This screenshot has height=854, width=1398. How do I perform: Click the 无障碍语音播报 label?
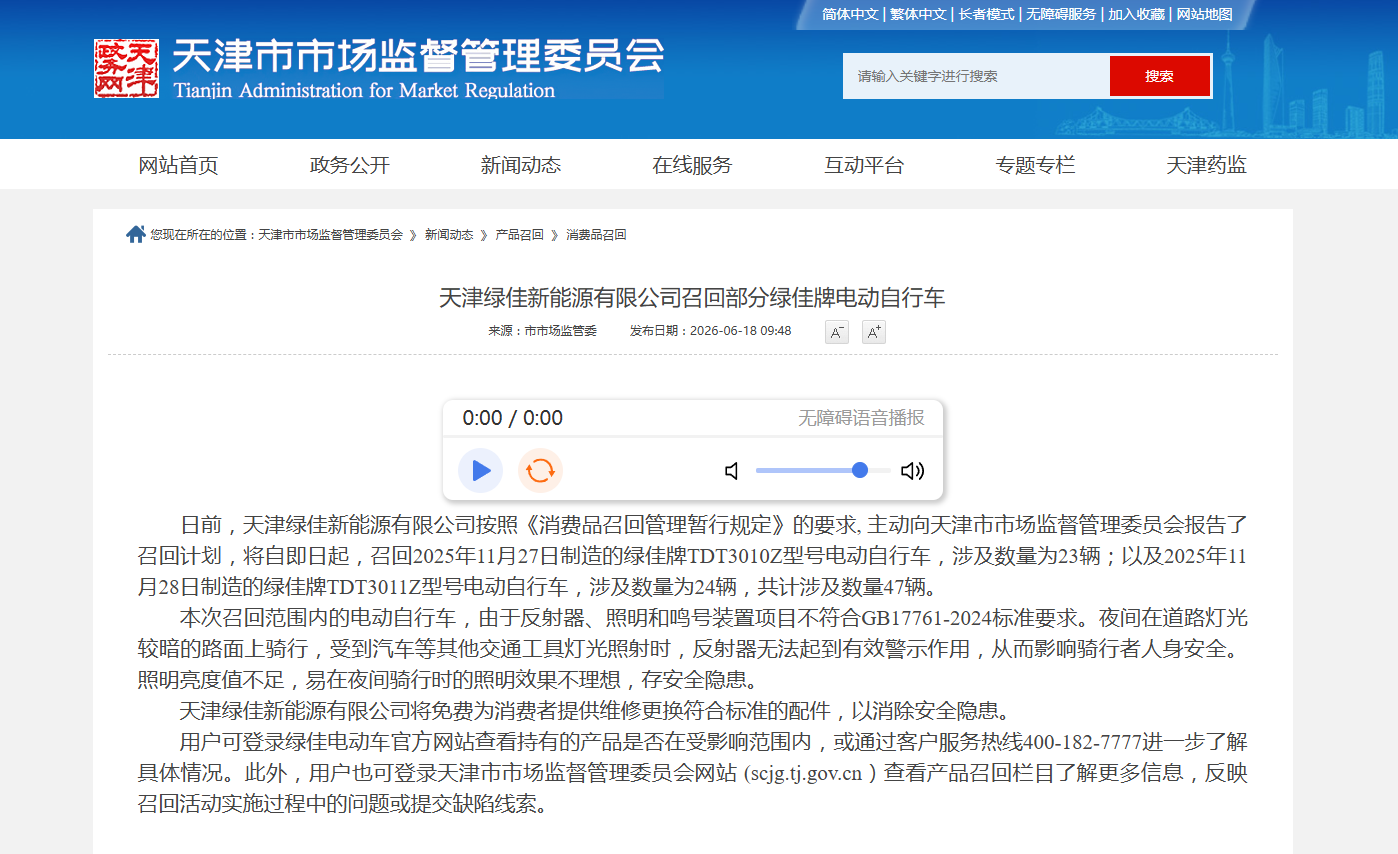point(861,418)
